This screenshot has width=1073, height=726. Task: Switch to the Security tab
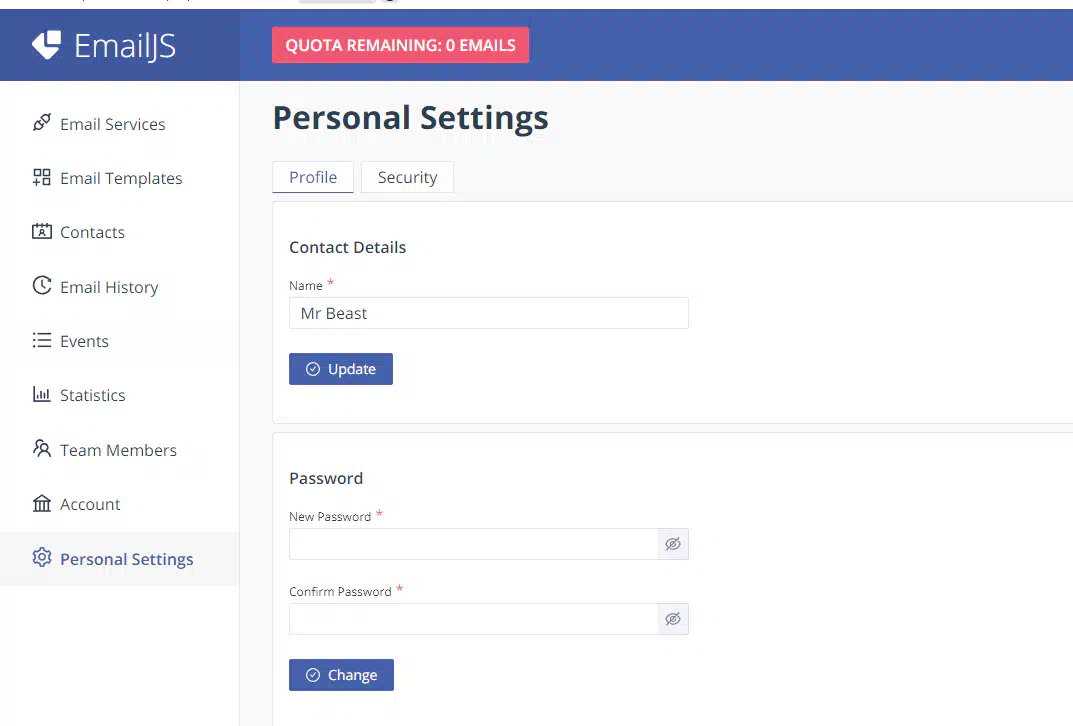(407, 177)
